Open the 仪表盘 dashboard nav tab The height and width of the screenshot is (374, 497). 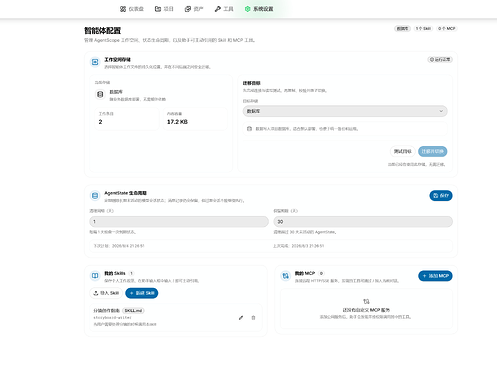coord(132,9)
